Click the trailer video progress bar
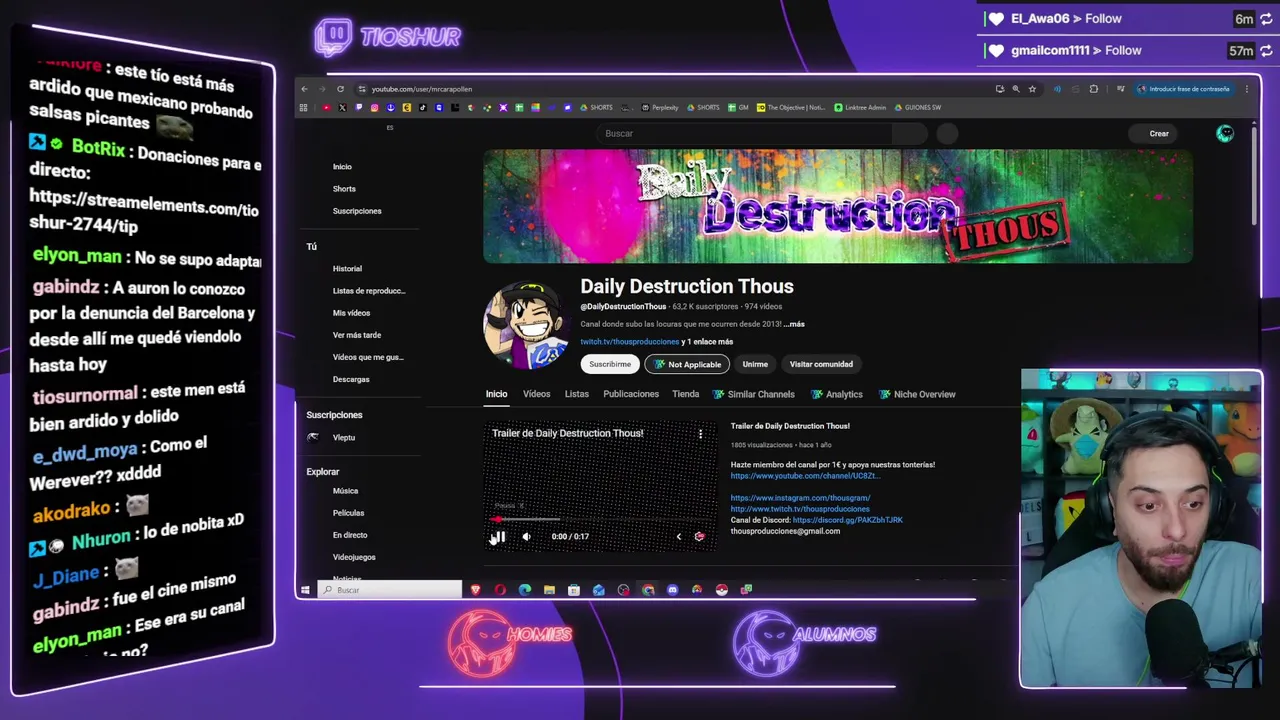The height and width of the screenshot is (720, 1280). click(600, 520)
